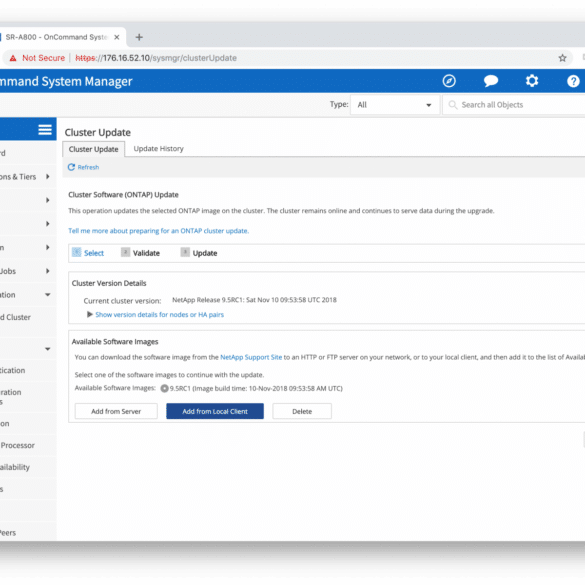Click the search magnifier icon

(x=453, y=105)
